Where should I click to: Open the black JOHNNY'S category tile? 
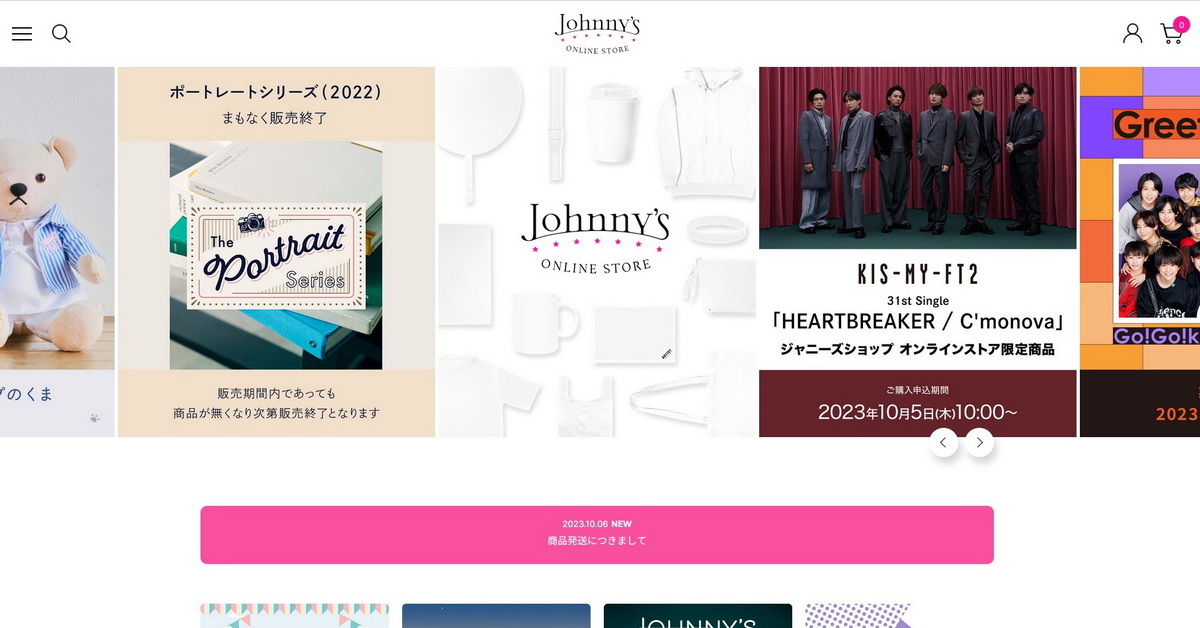[697, 615]
